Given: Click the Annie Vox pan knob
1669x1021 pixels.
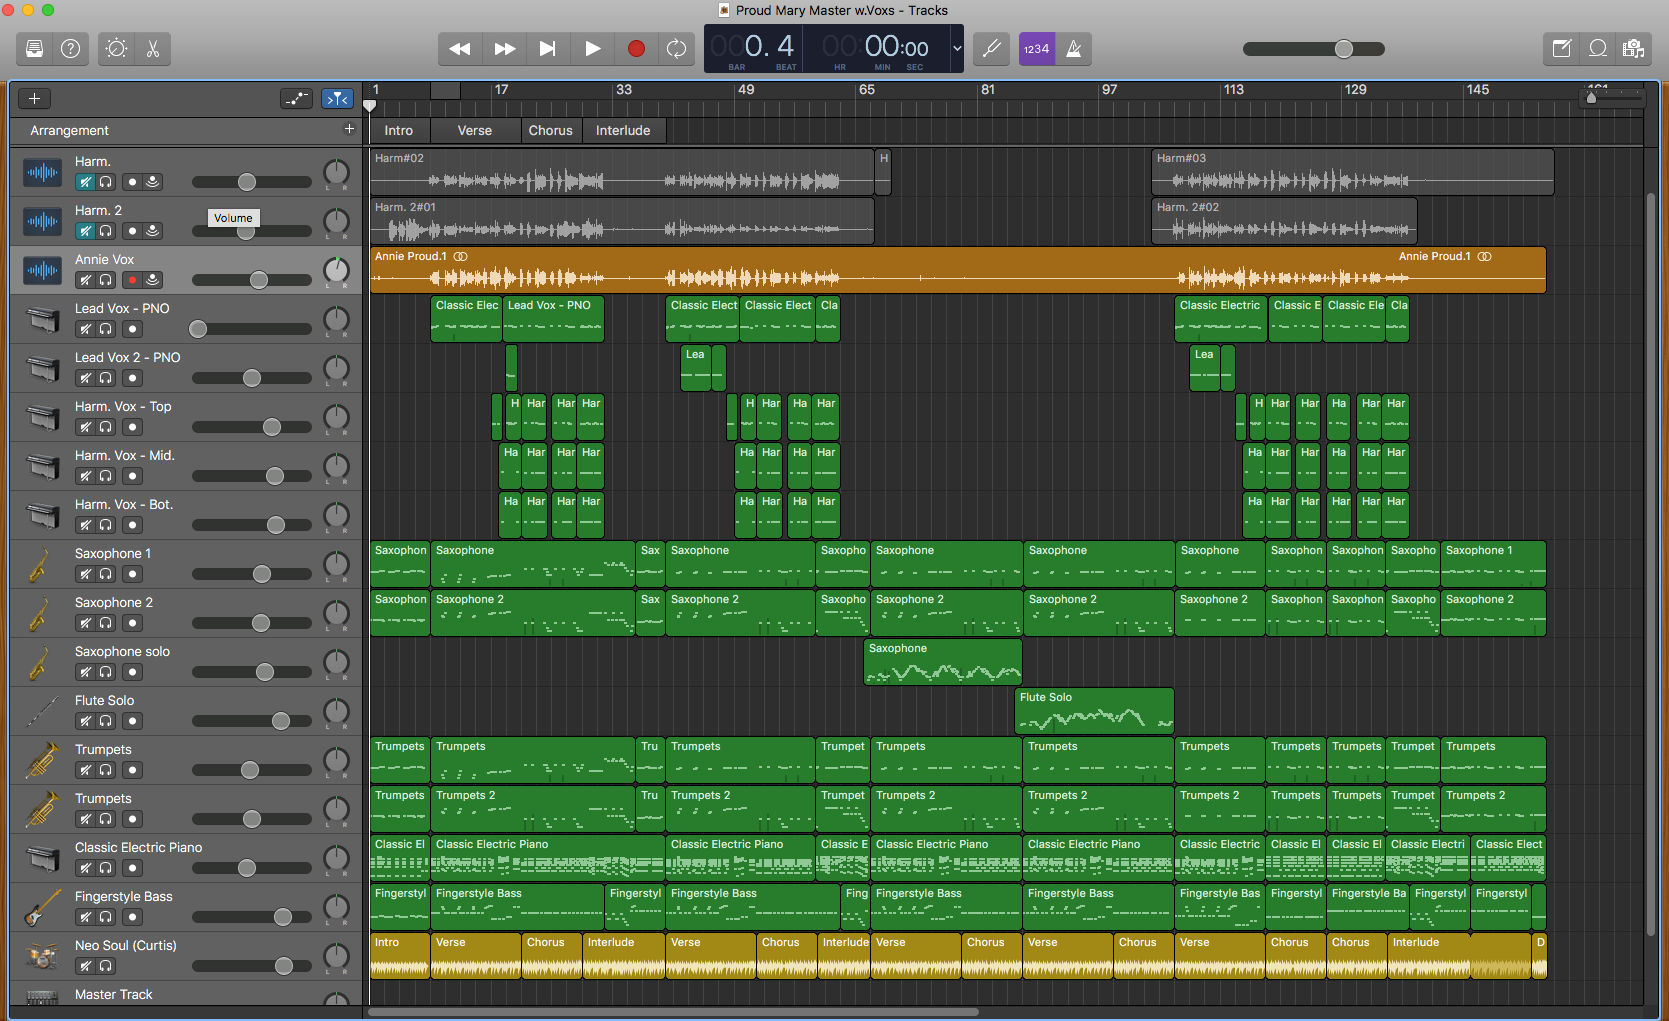Looking at the screenshot, I should pyautogui.click(x=337, y=270).
